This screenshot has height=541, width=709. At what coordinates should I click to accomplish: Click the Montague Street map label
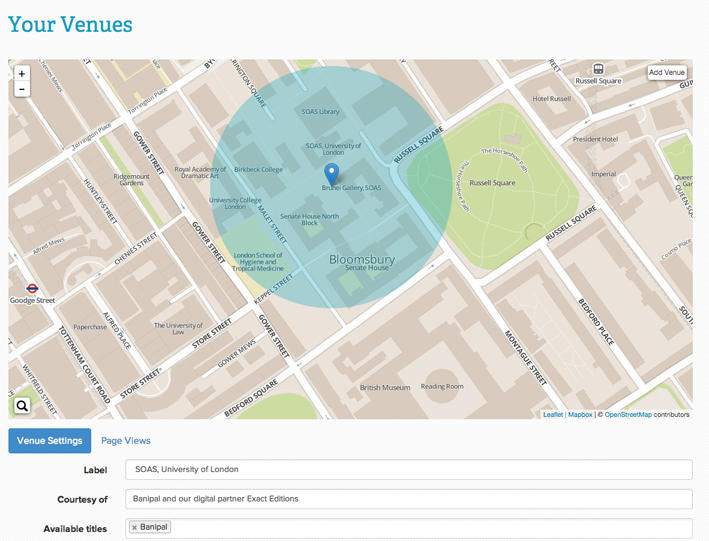click(525, 358)
